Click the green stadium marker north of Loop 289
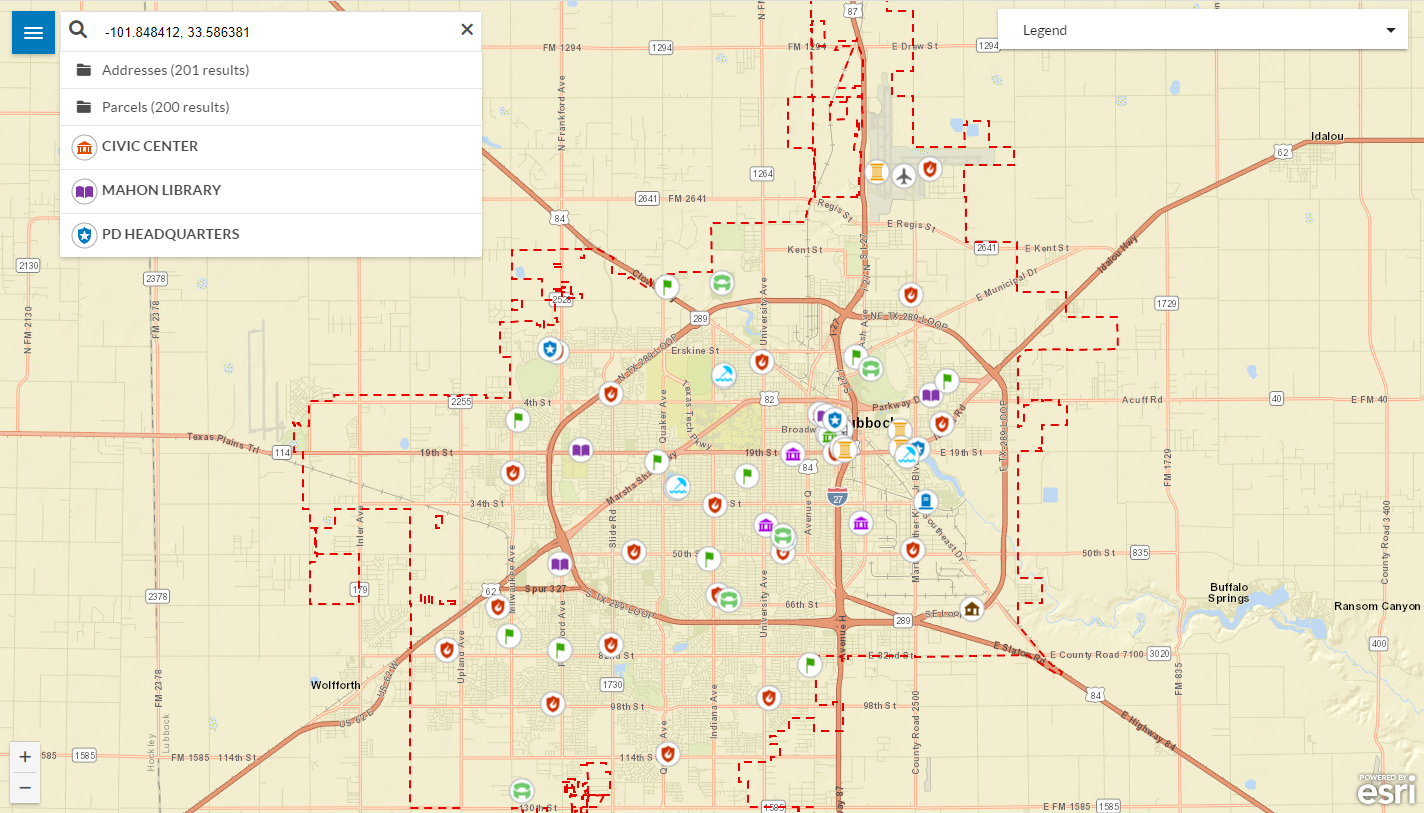The width and height of the screenshot is (1424, 813). [721, 283]
